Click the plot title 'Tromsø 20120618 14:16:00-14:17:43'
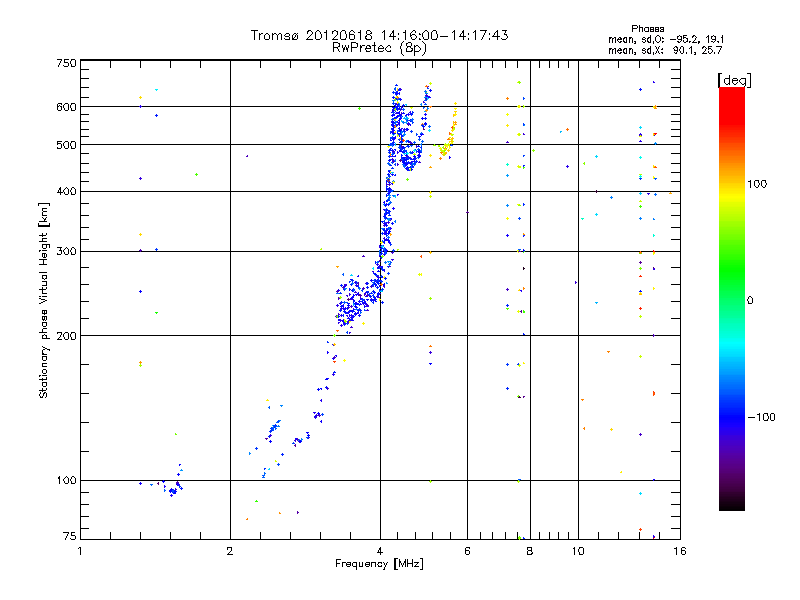The width and height of the screenshot is (800, 600). click(379, 35)
